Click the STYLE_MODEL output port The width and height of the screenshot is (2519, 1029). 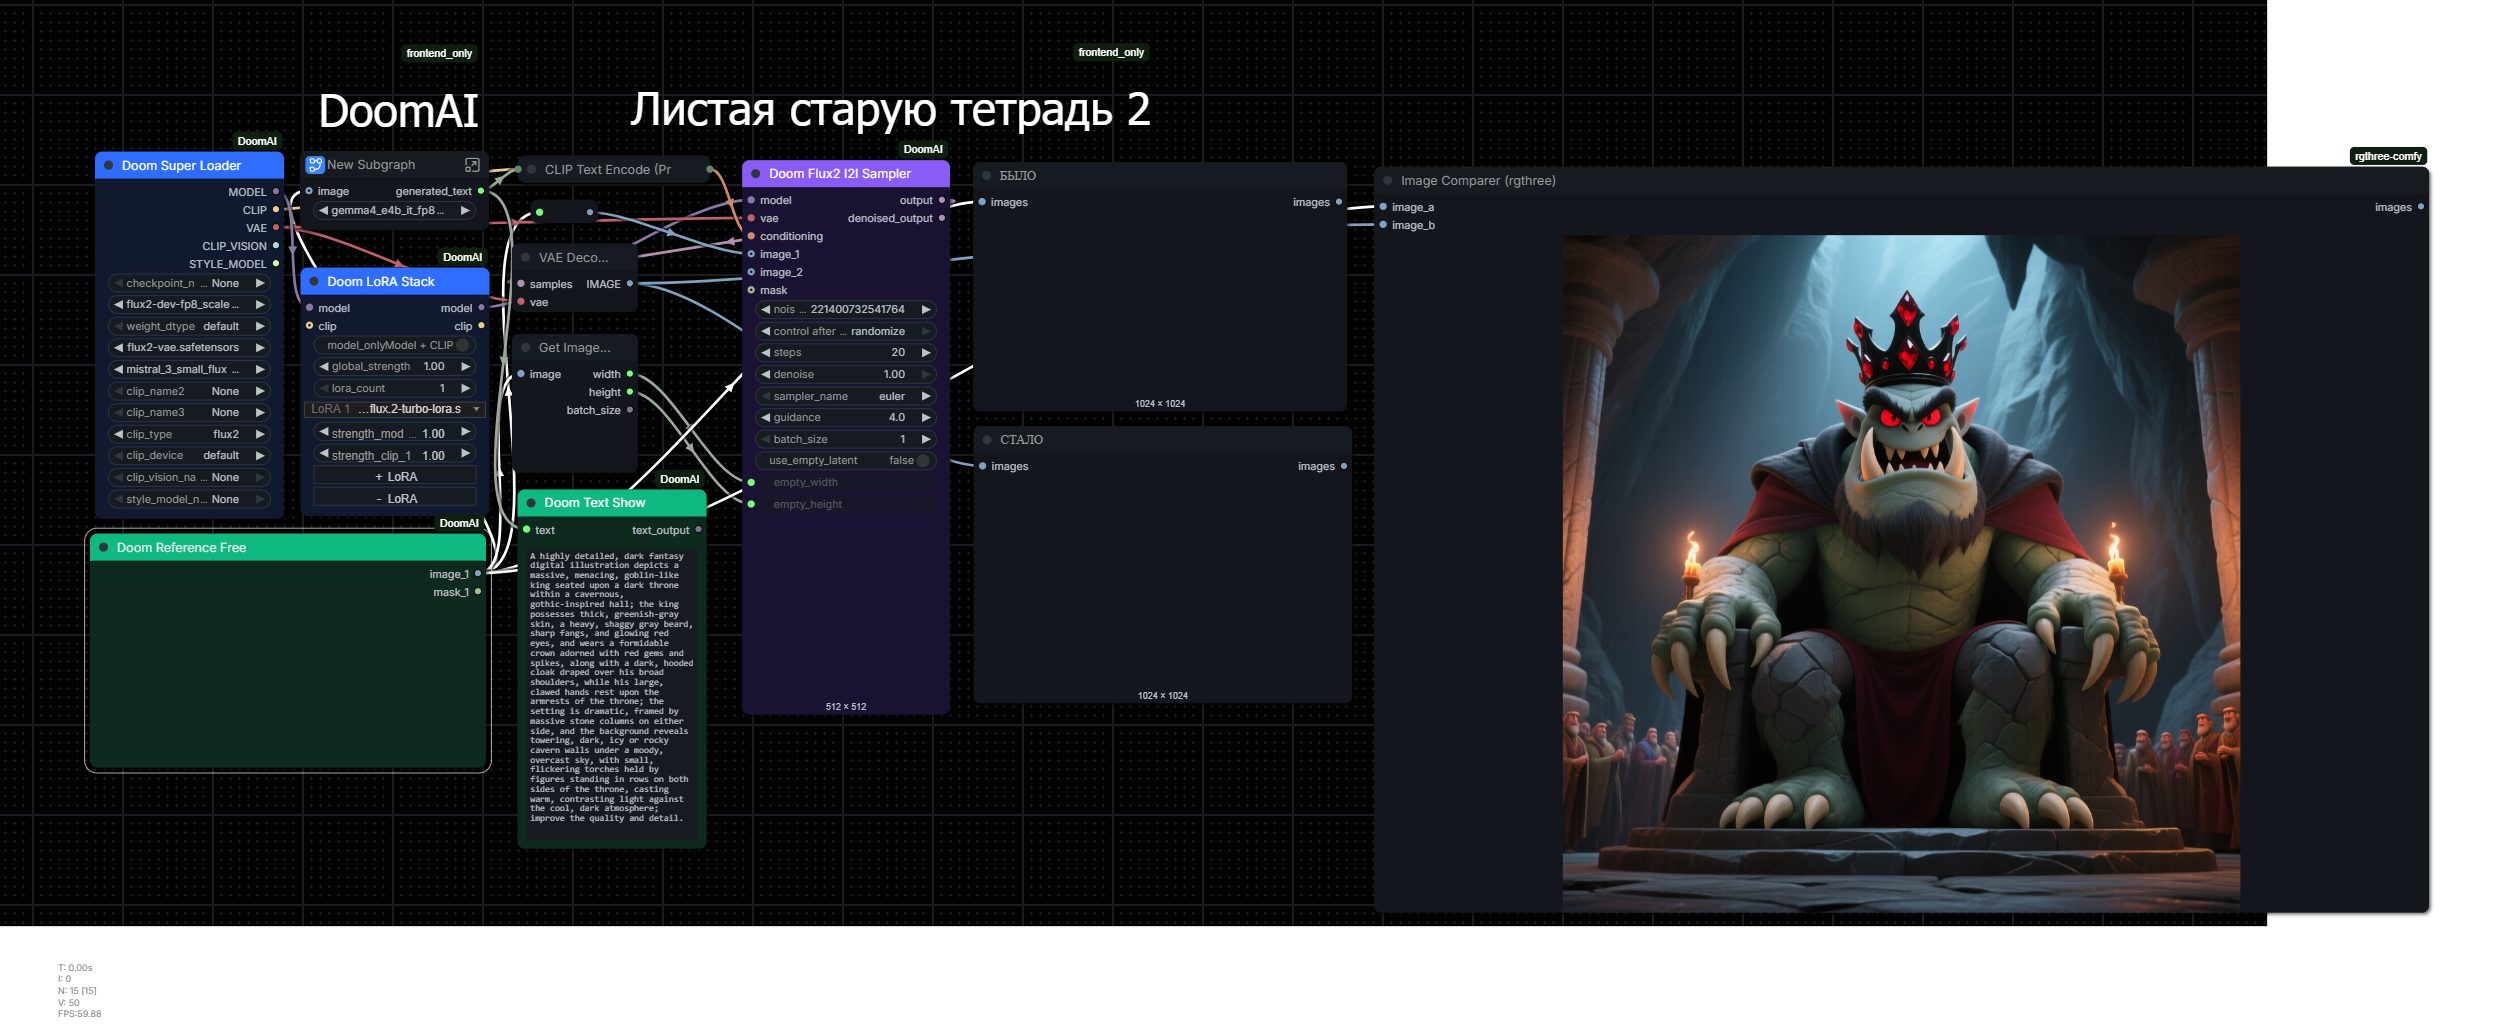click(276, 264)
